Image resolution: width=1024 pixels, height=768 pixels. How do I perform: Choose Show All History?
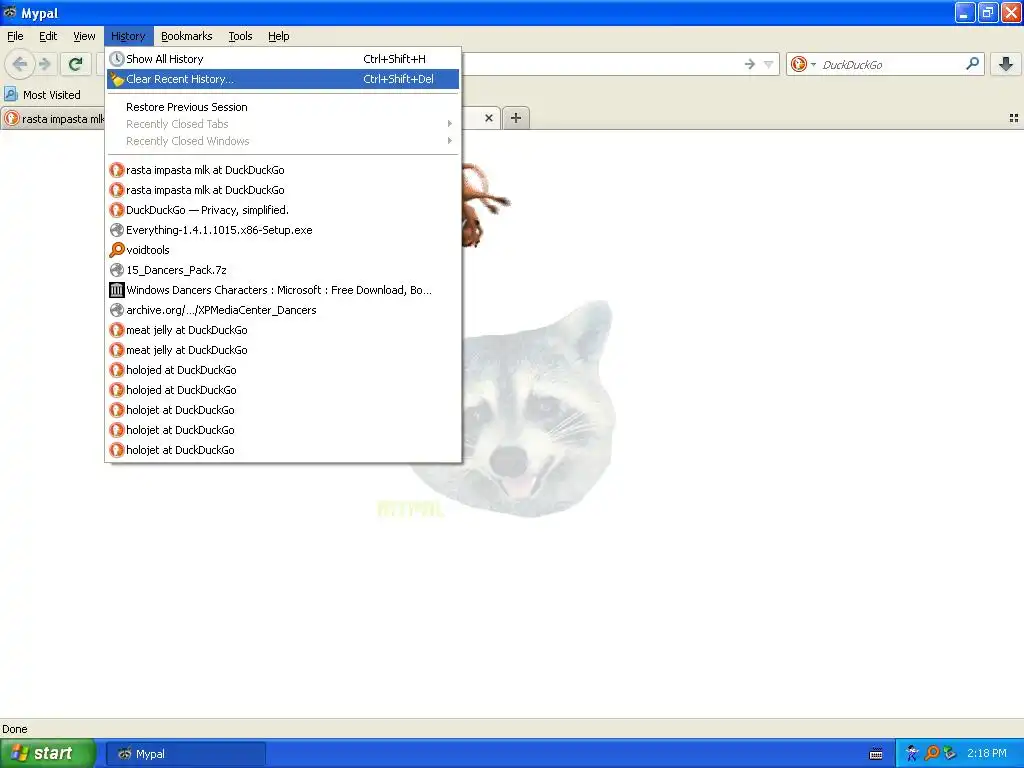(283, 59)
